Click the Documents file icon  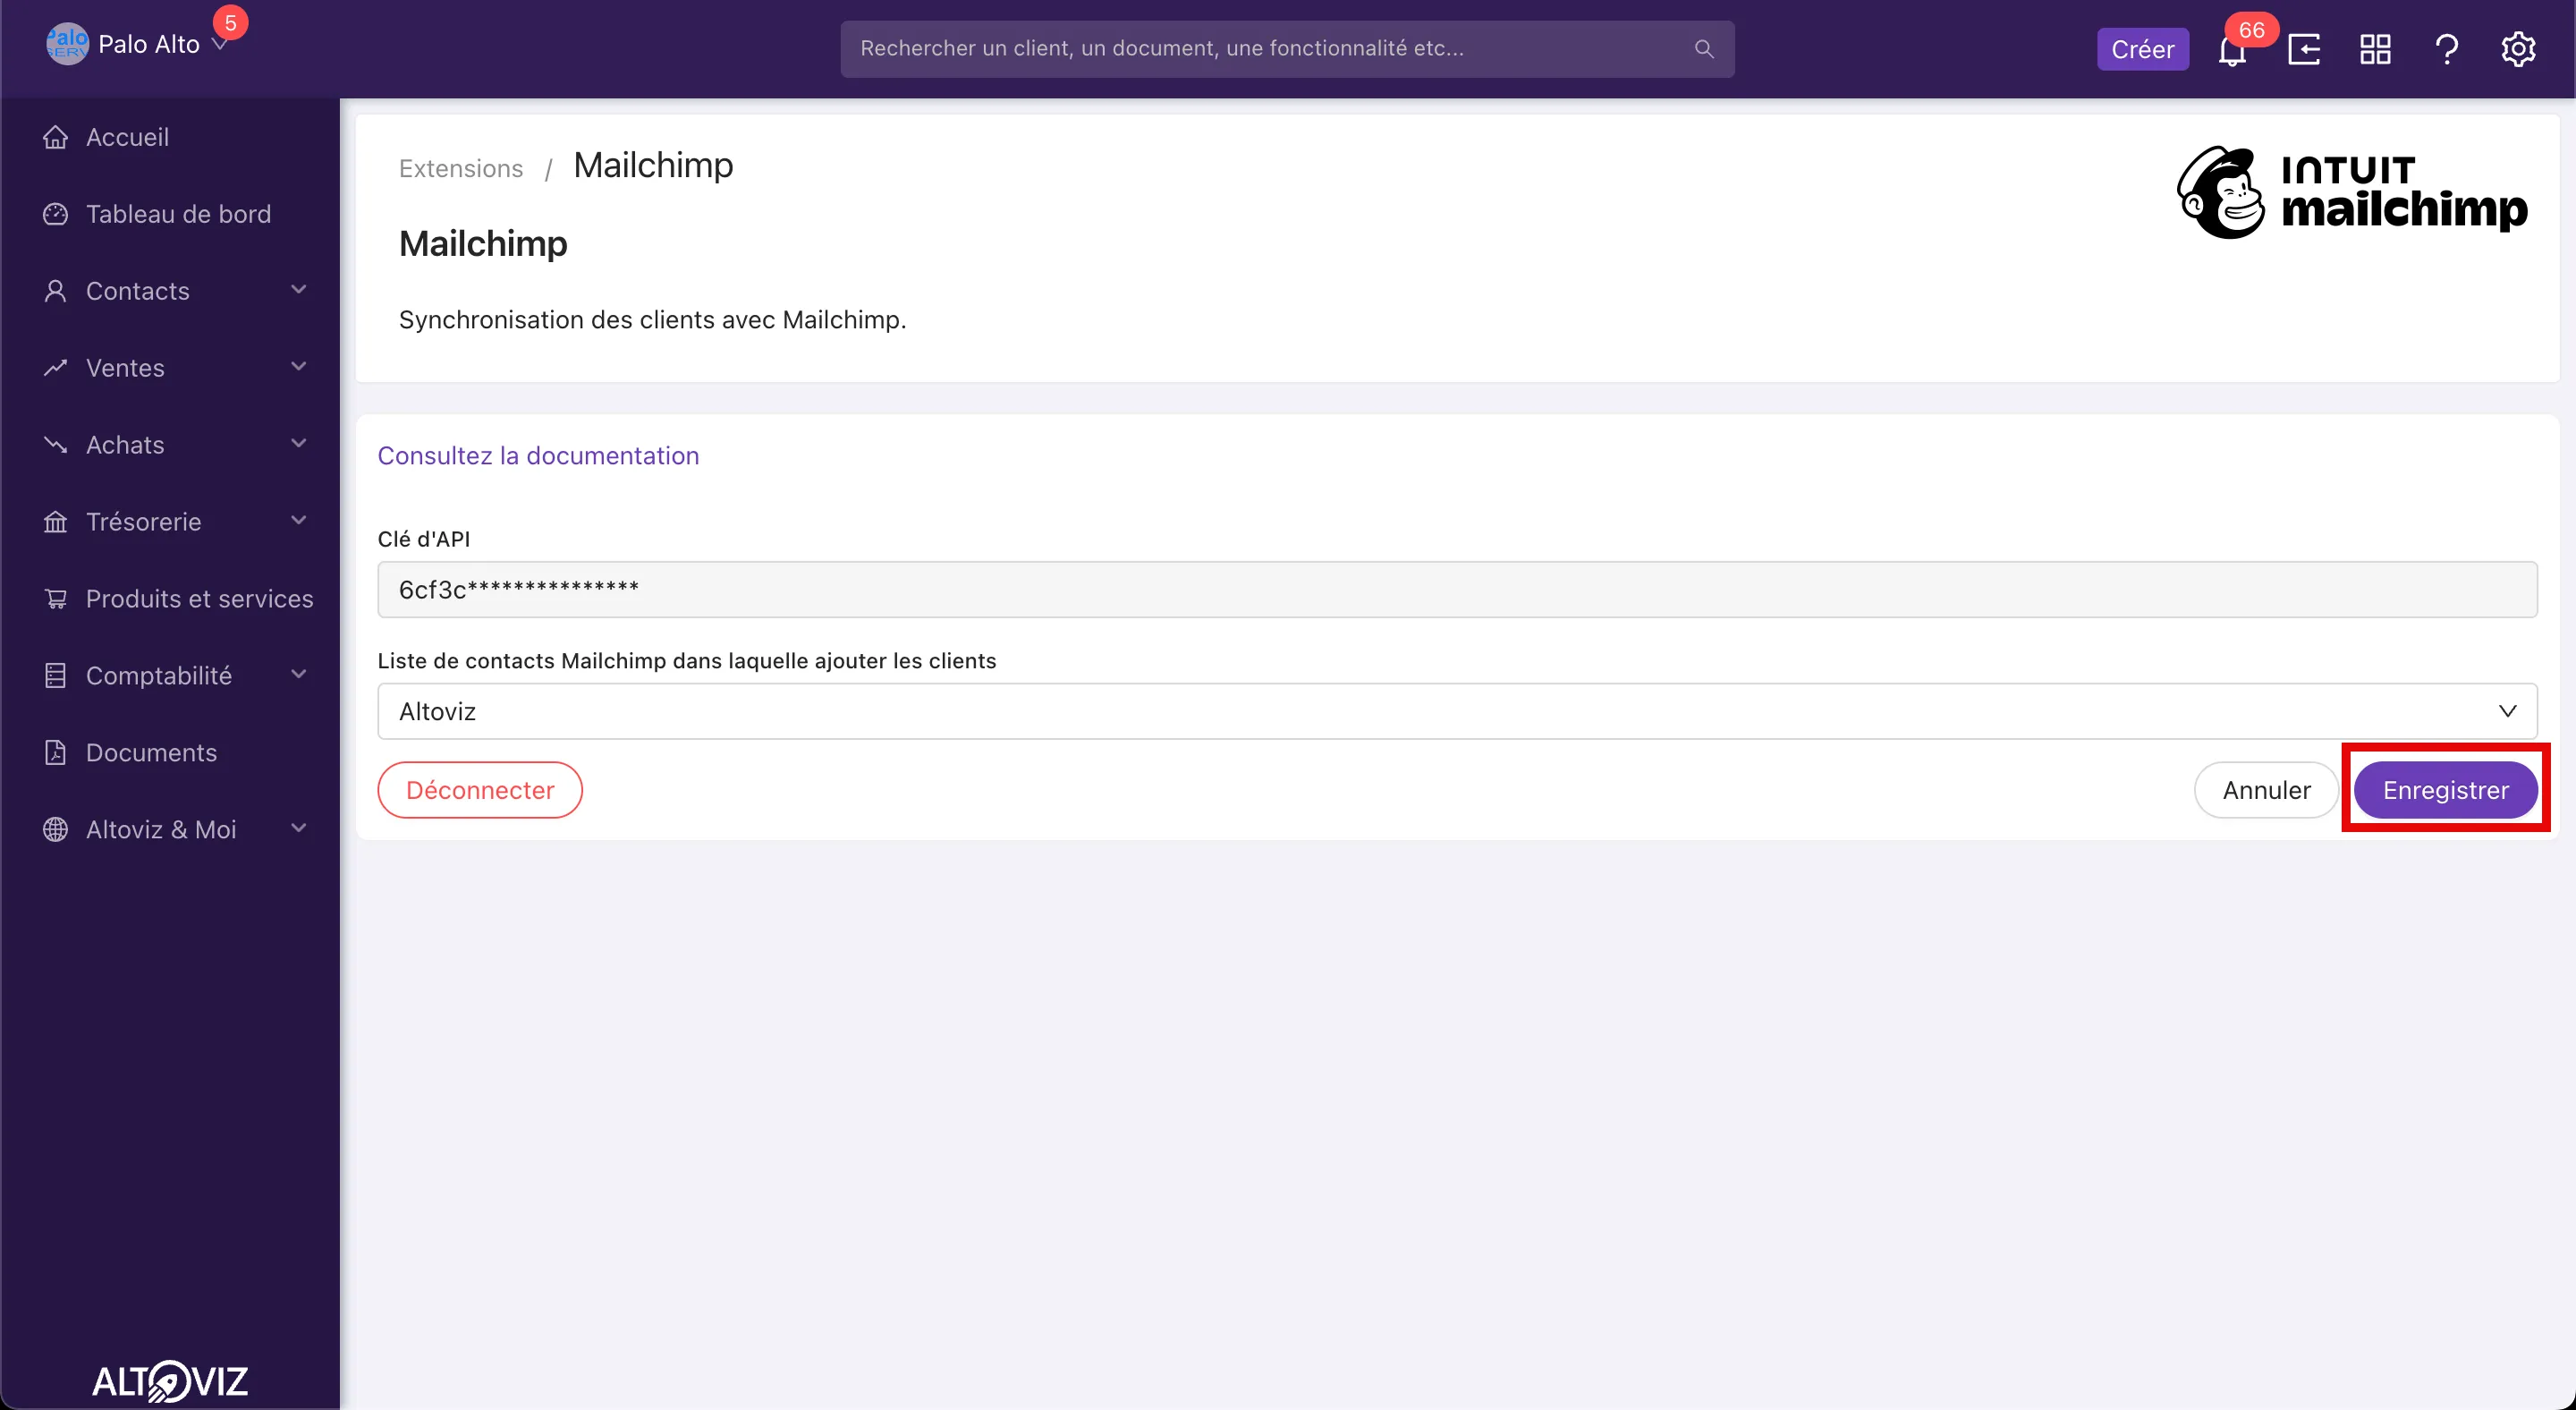pos(56,753)
